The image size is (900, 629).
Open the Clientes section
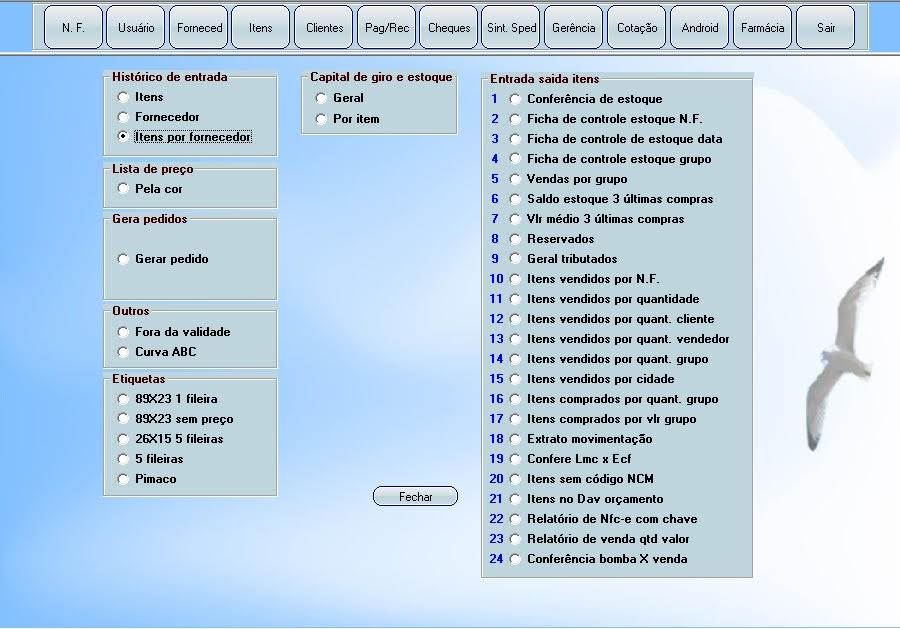(324, 28)
